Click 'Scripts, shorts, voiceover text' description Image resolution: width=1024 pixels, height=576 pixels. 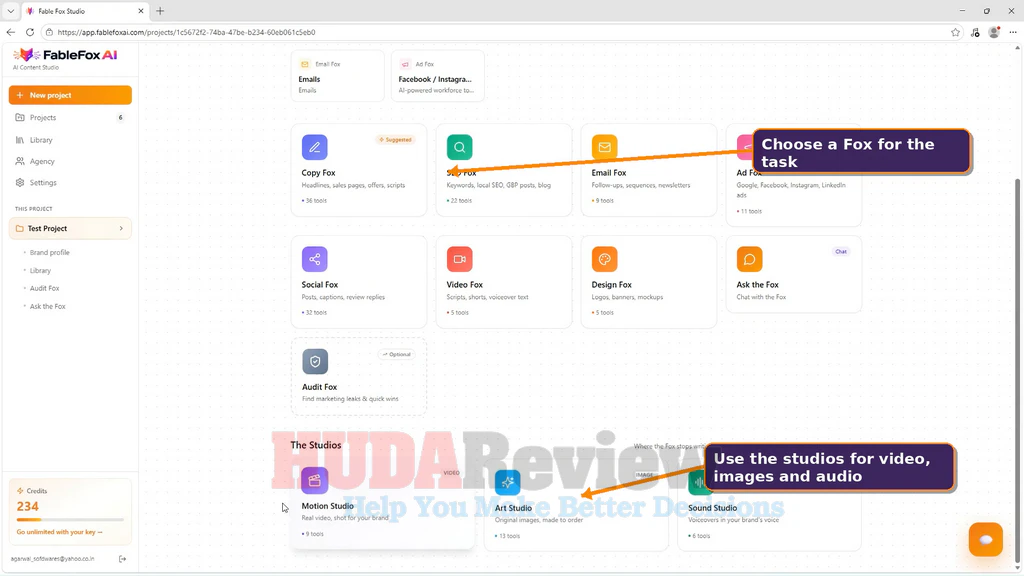[x=488, y=297]
